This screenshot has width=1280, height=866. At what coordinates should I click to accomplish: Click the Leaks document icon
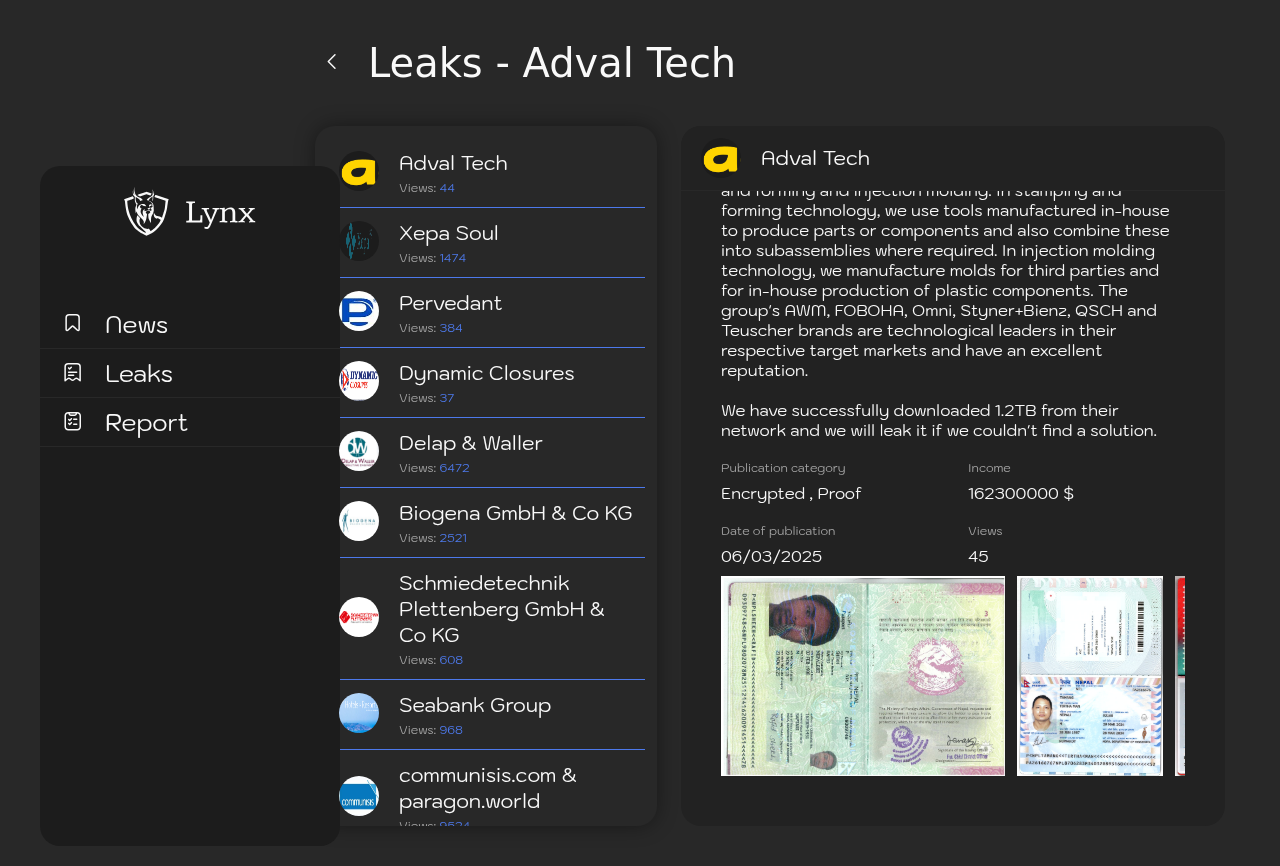[x=73, y=372]
